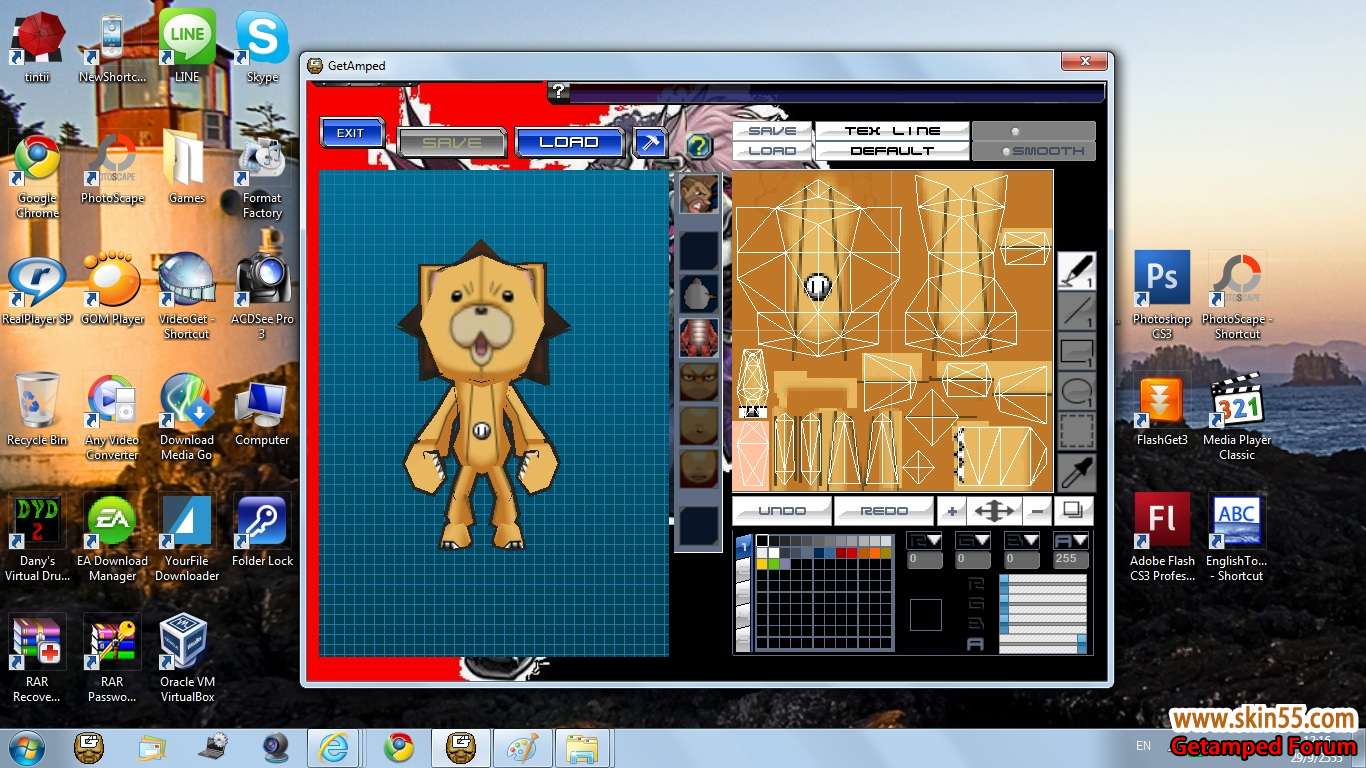Open the R channel dropdown
The width and height of the screenshot is (1366, 768).
pos(924,541)
